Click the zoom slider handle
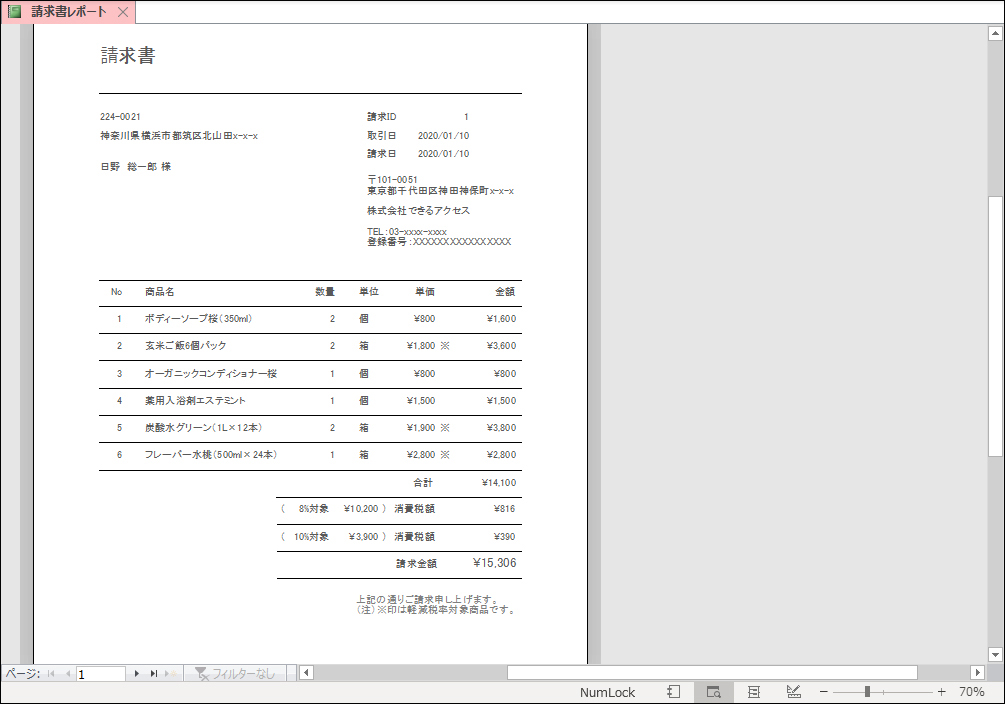Image resolution: width=1005 pixels, height=704 pixels. coord(867,692)
